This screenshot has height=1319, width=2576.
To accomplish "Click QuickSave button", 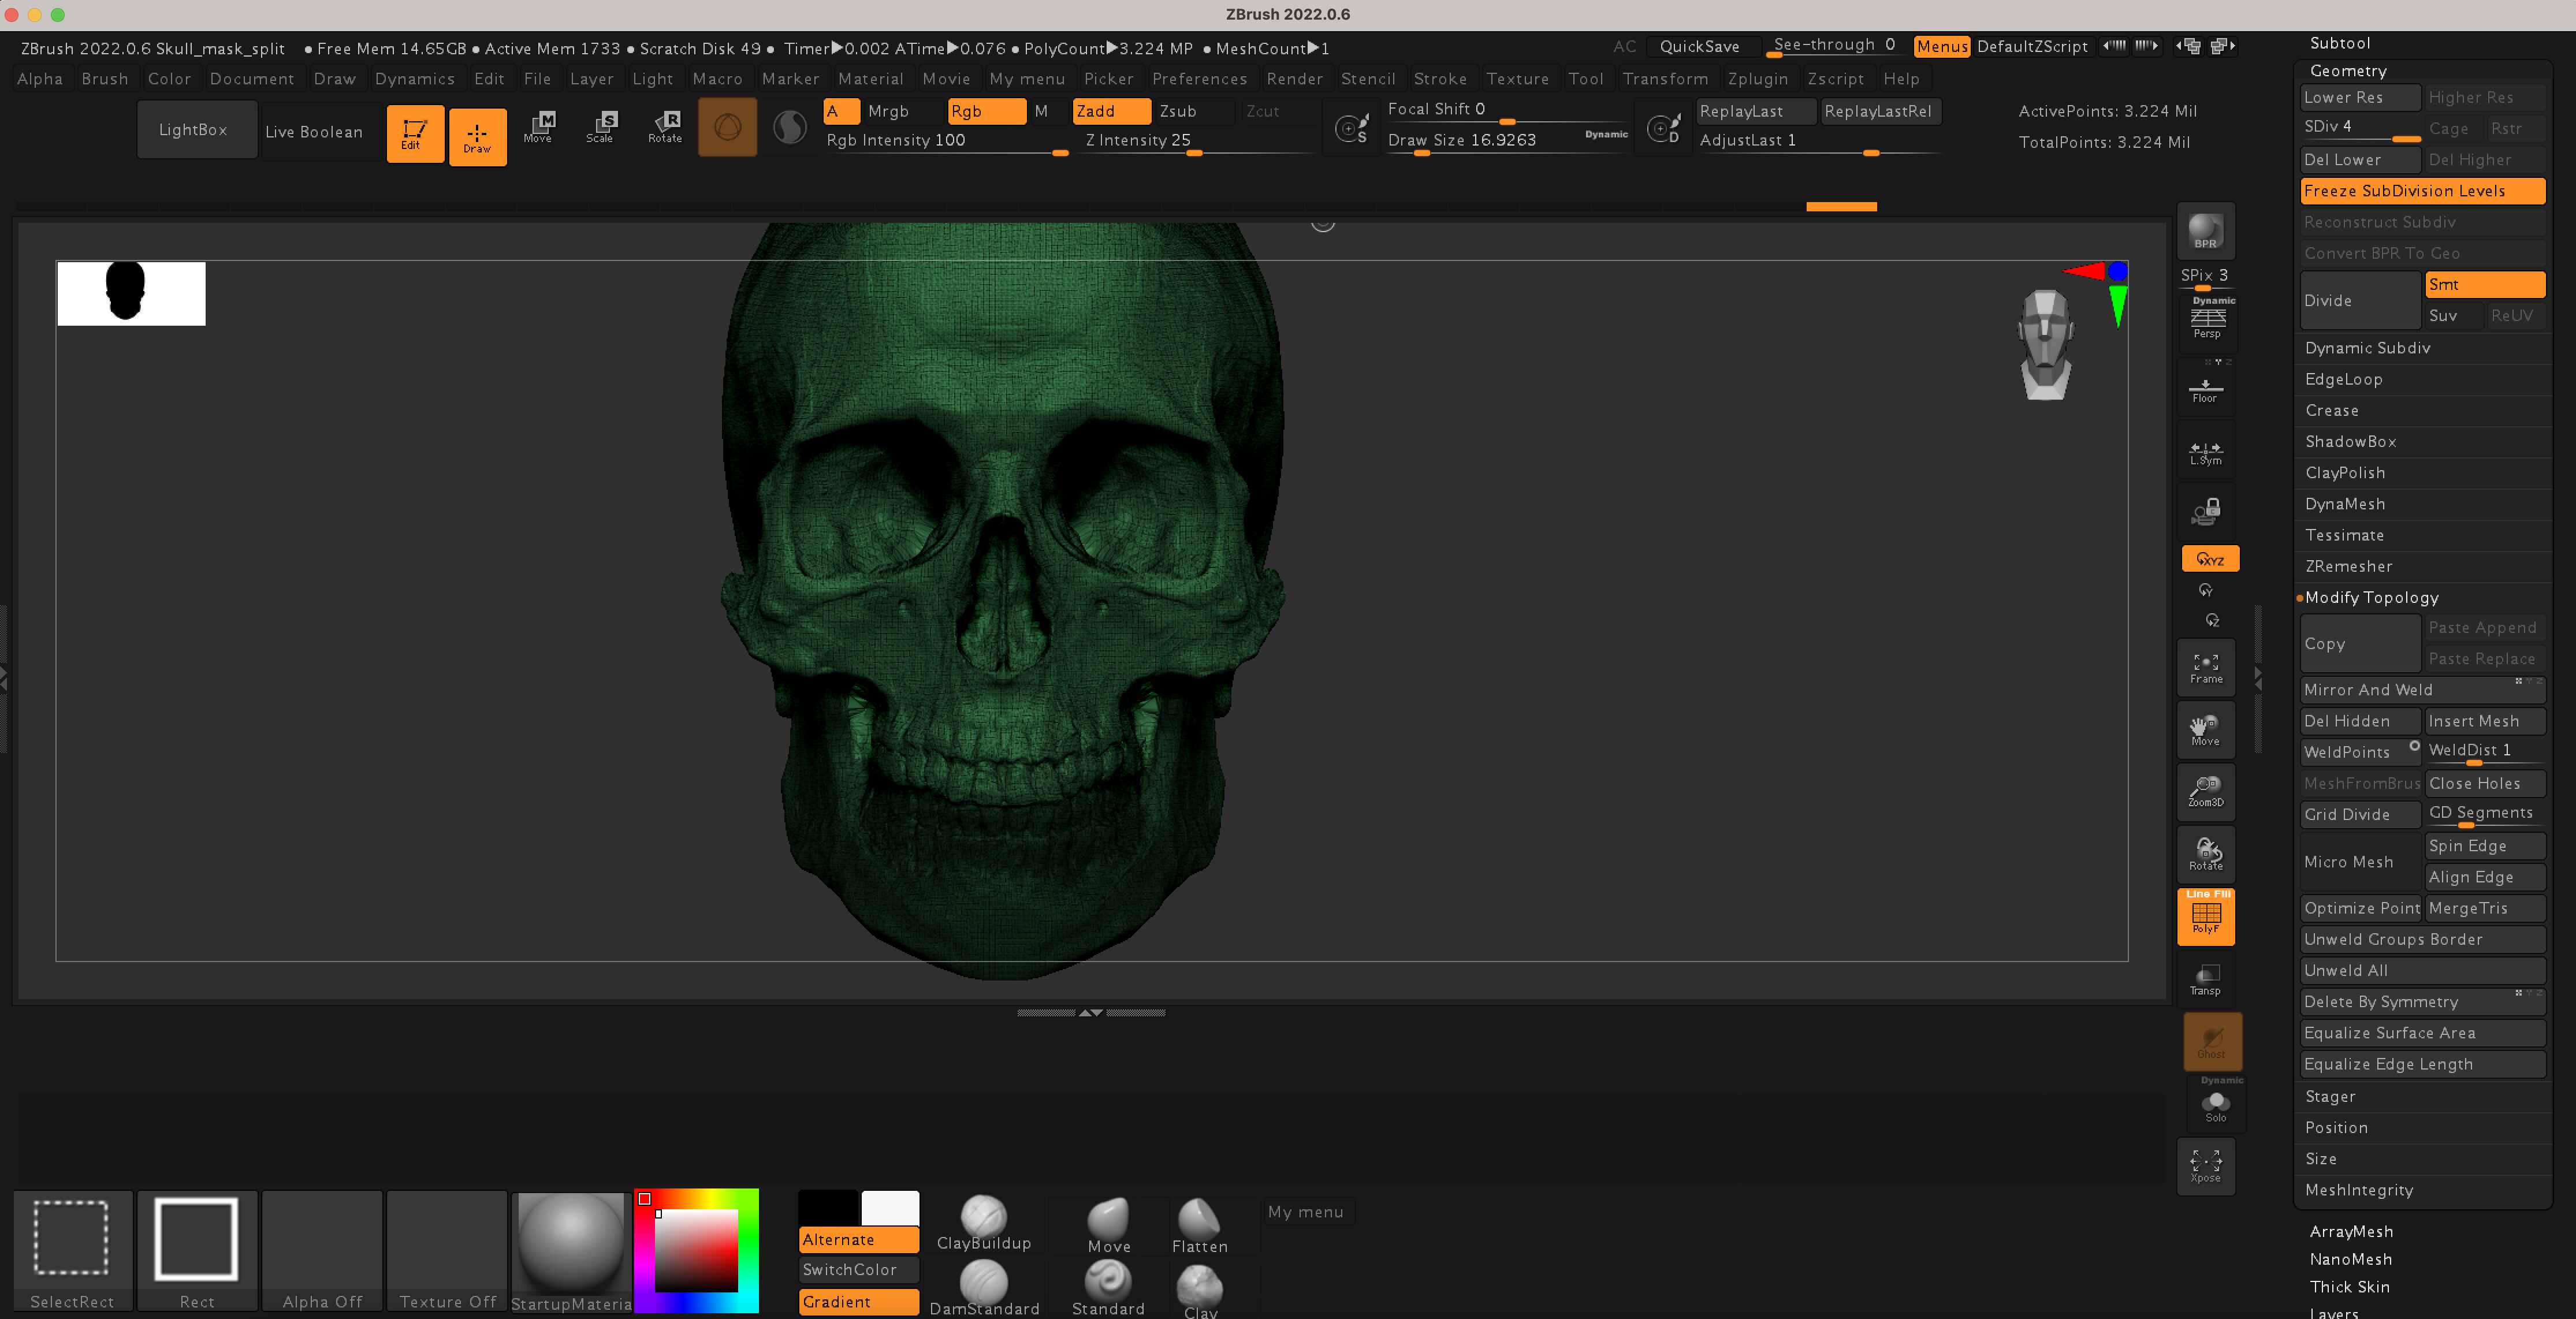I will (x=1699, y=46).
